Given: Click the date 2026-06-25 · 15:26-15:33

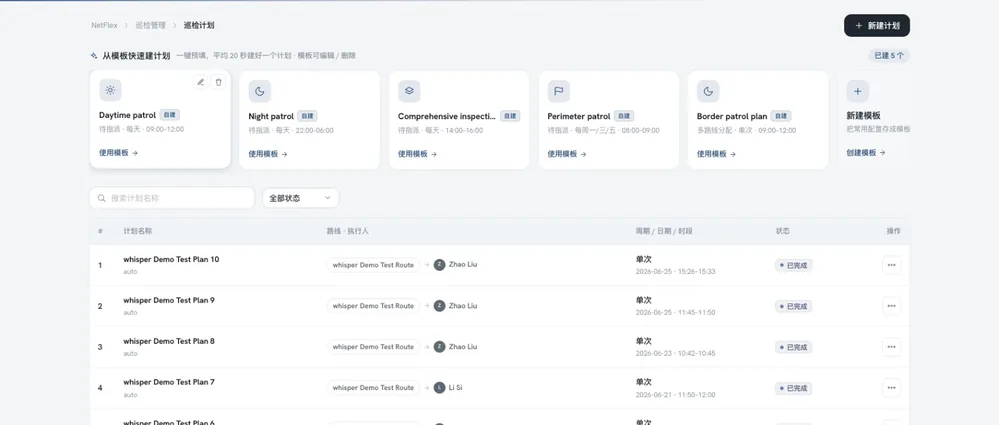Looking at the screenshot, I should 675,271.
